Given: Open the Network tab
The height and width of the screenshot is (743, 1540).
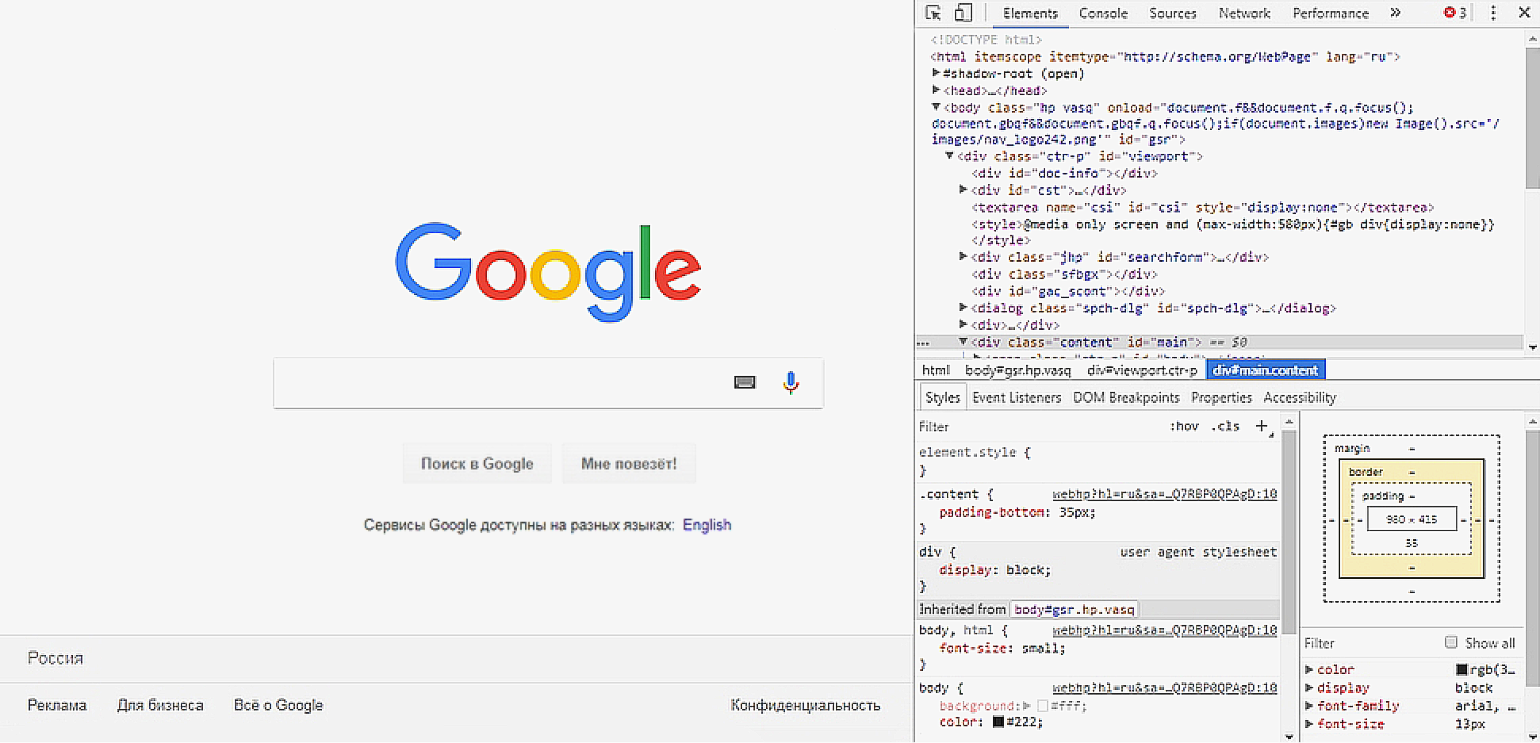Looking at the screenshot, I should coord(1244,13).
